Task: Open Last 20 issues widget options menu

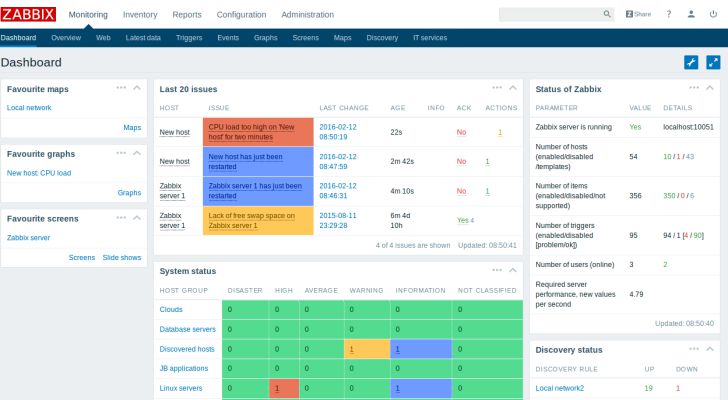Action: [x=497, y=88]
